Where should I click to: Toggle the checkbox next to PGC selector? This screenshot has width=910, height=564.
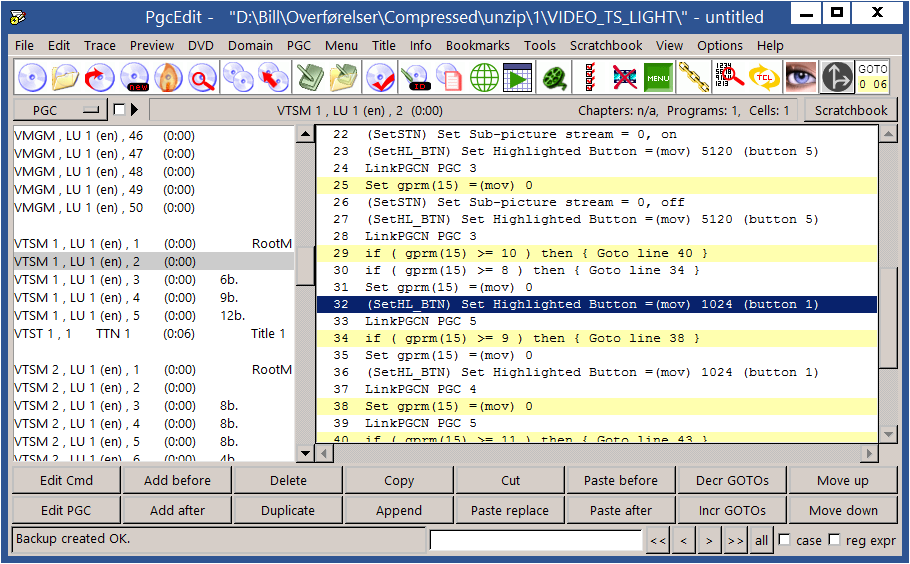[119, 110]
